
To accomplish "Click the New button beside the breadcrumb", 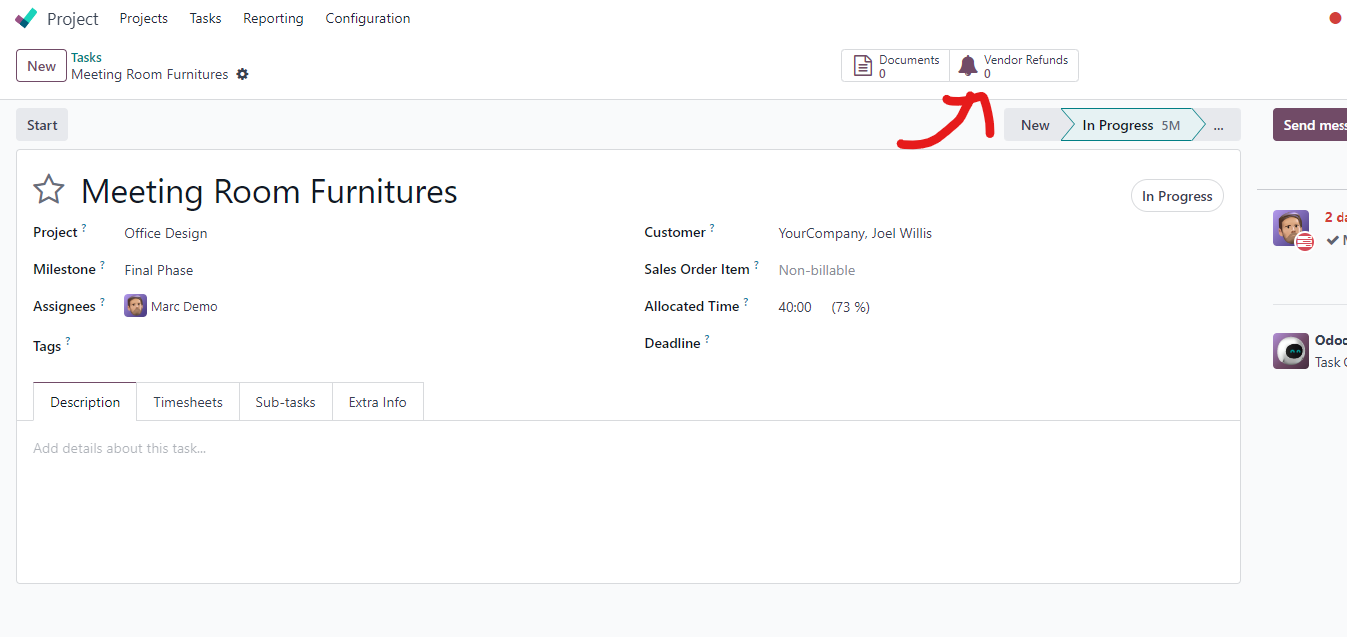I will point(41,66).
